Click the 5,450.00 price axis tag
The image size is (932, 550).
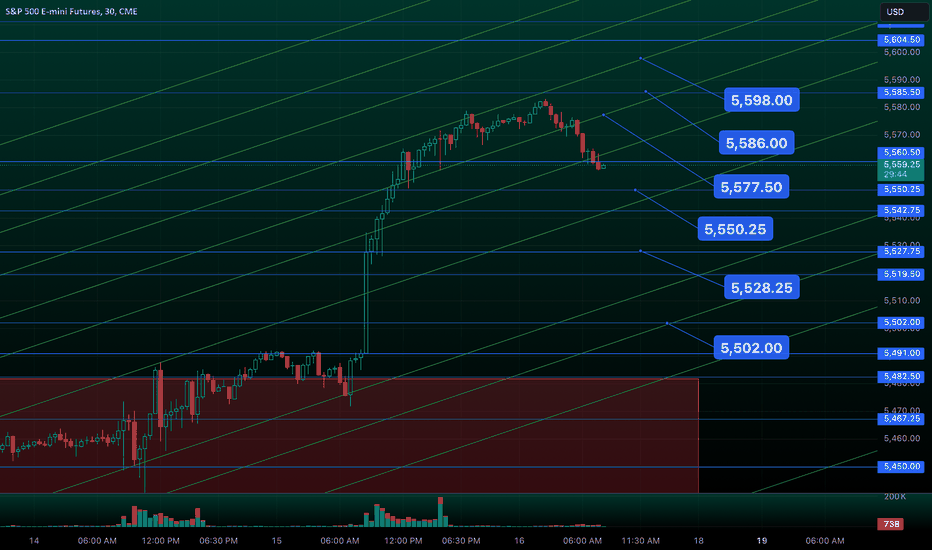pyautogui.click(x=901, y=466)
